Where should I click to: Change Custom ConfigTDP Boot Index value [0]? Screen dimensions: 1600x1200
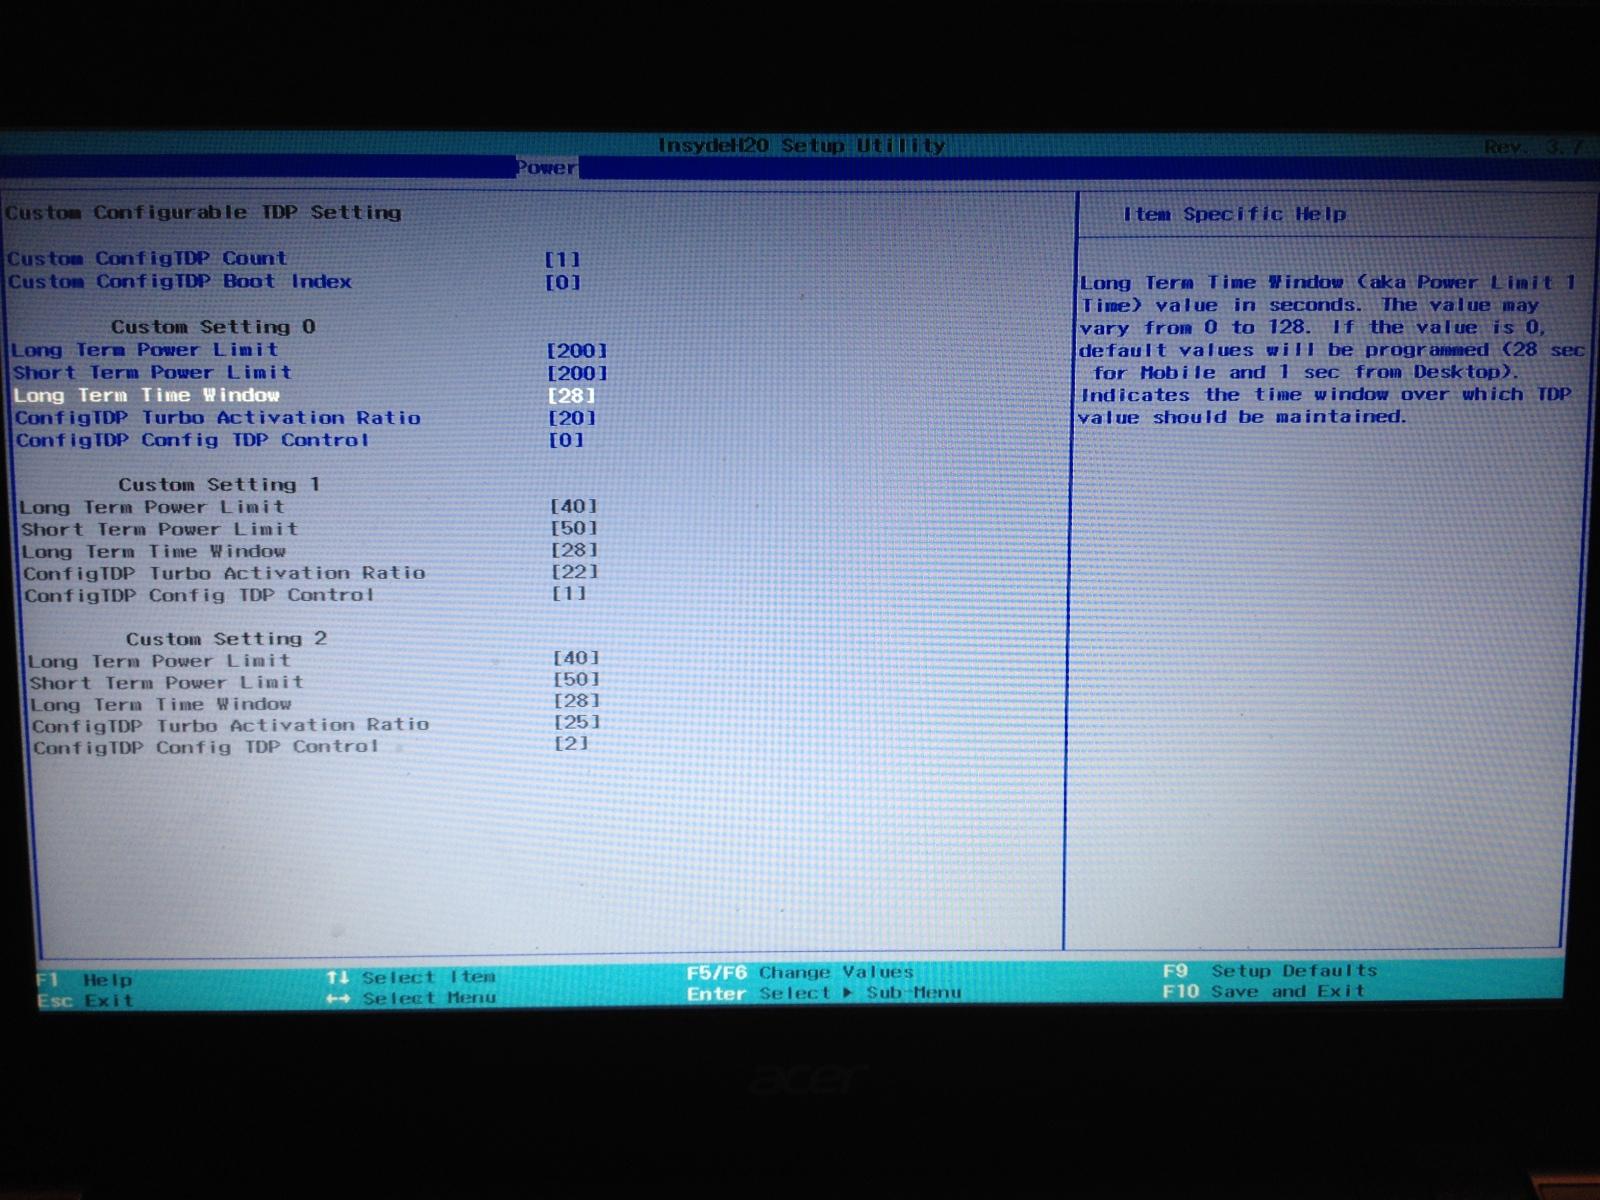pos(562,282)
